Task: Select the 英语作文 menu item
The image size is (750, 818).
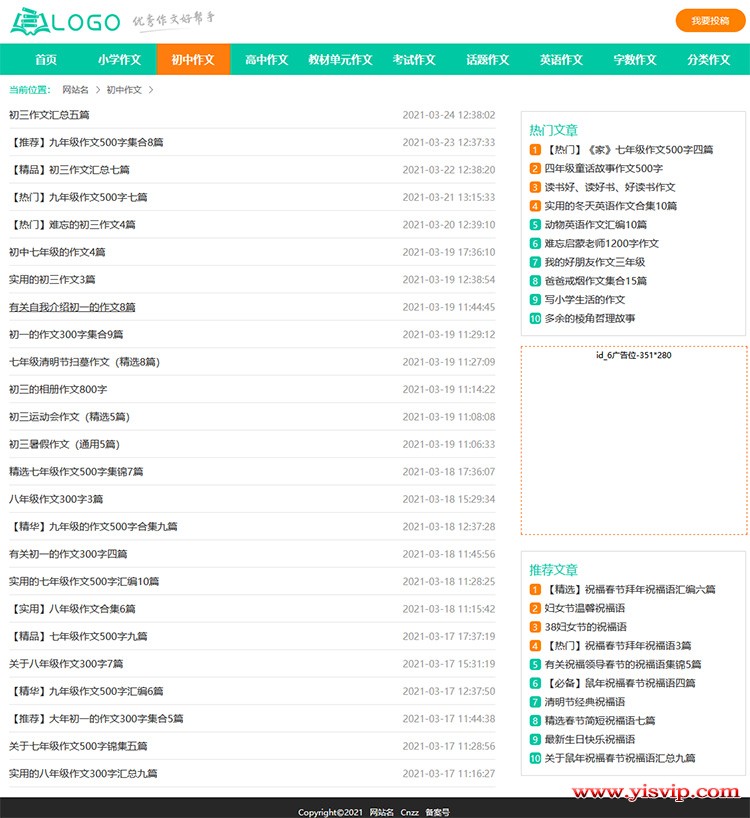Action: coord(561,60)
